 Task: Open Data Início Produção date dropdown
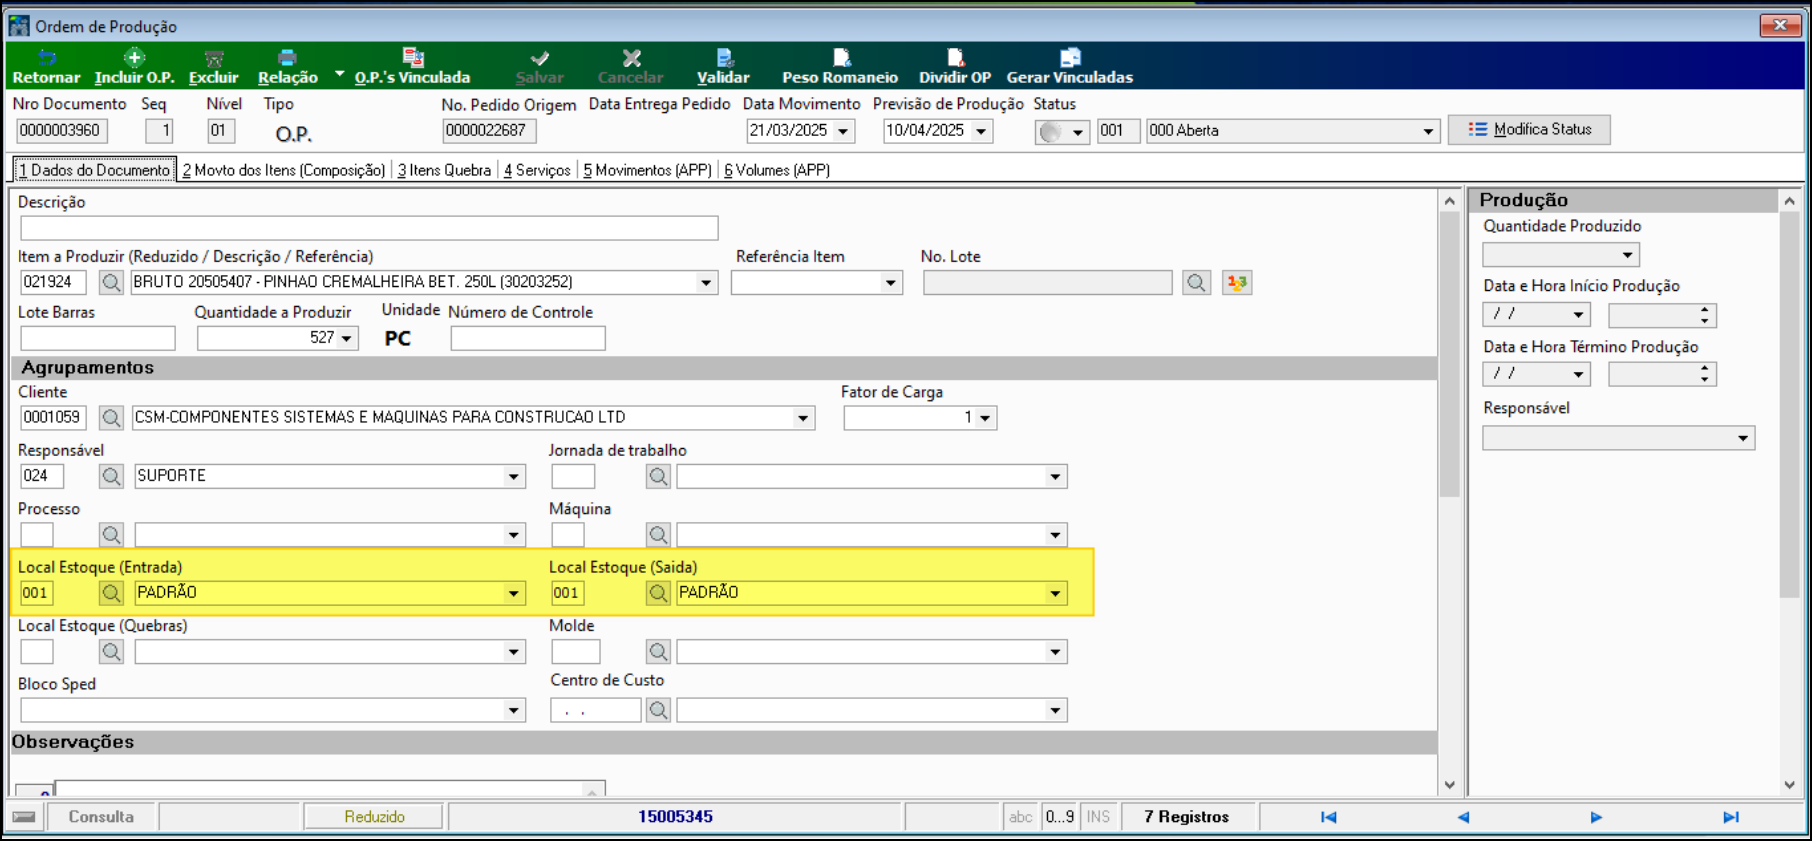[1578, 315]
